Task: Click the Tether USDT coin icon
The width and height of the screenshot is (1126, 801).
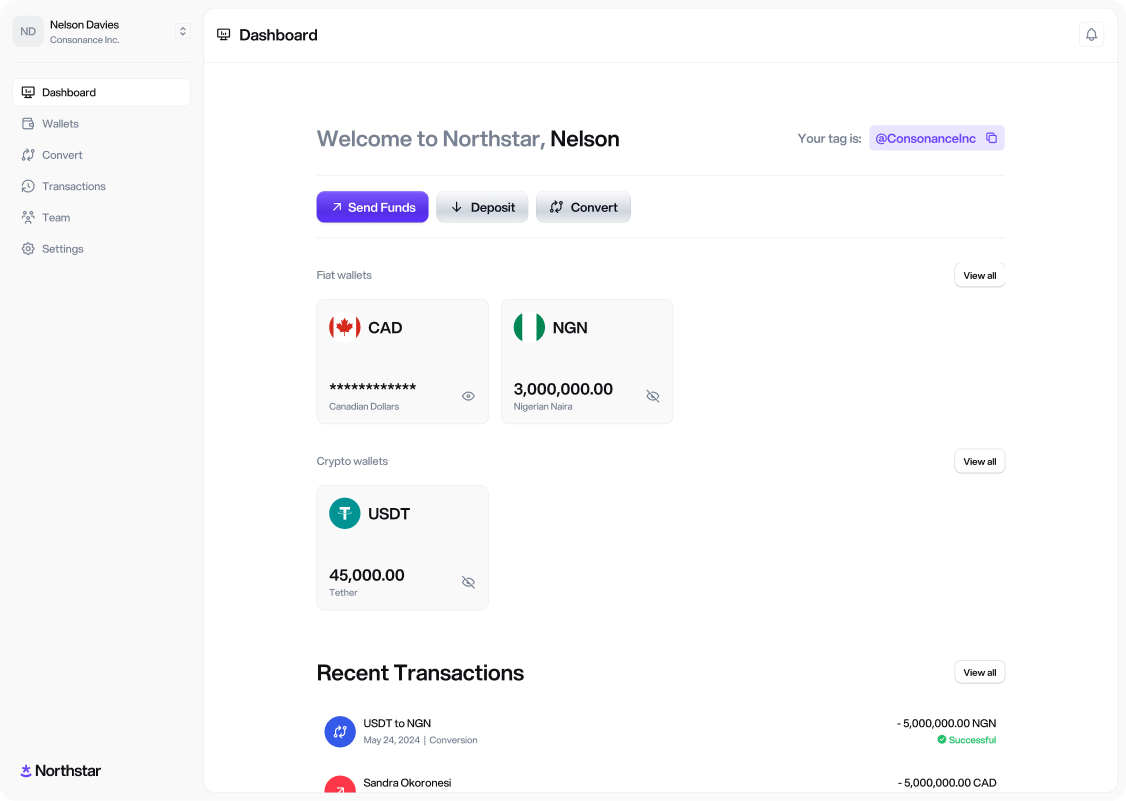Action: pyautogui.click(x=345, y=514)
